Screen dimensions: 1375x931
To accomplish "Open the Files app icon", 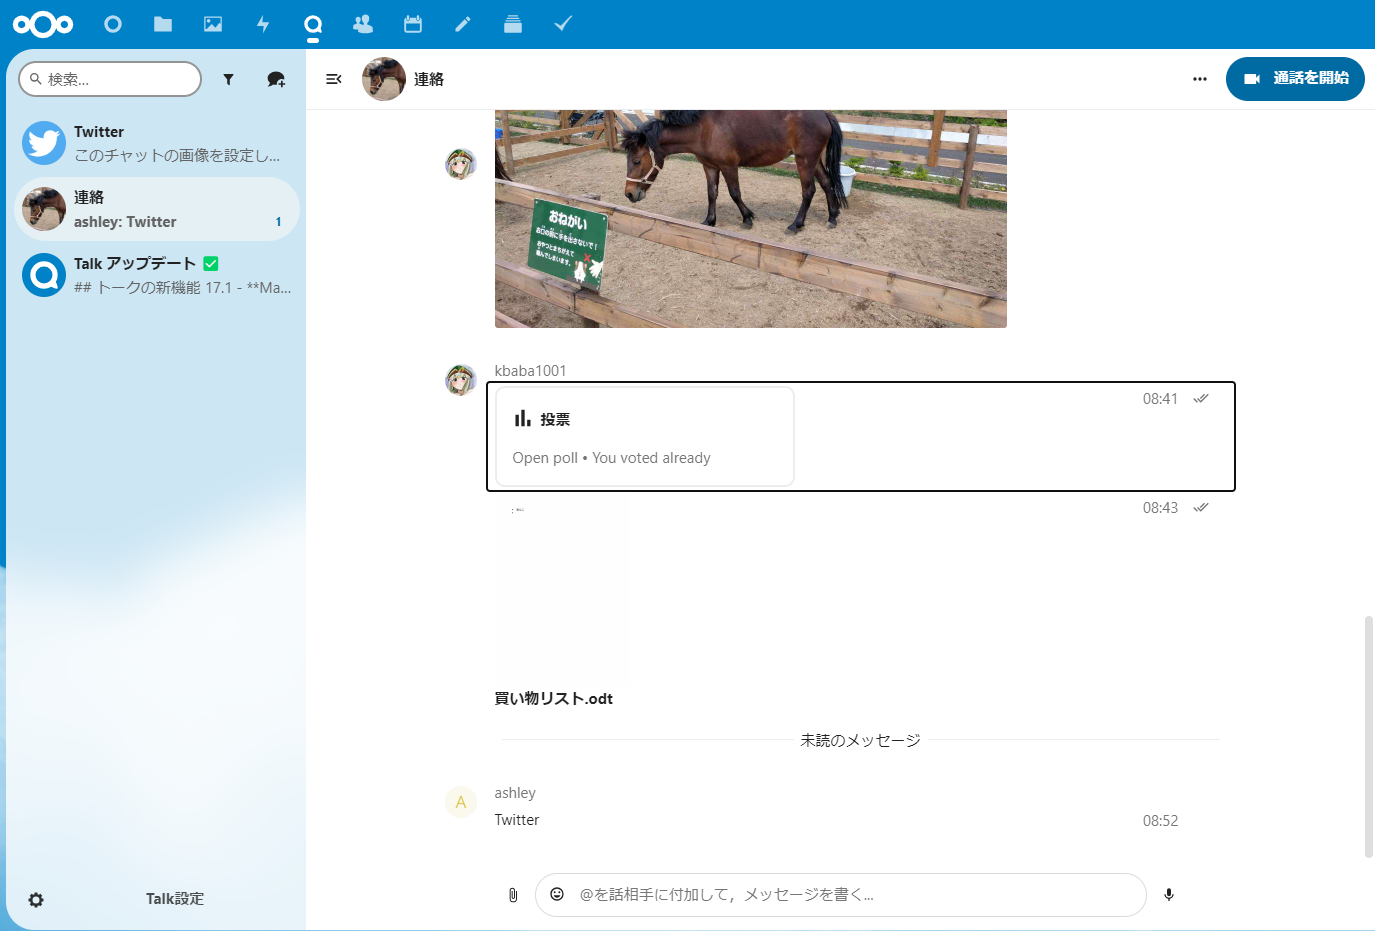I will (163, 24).
